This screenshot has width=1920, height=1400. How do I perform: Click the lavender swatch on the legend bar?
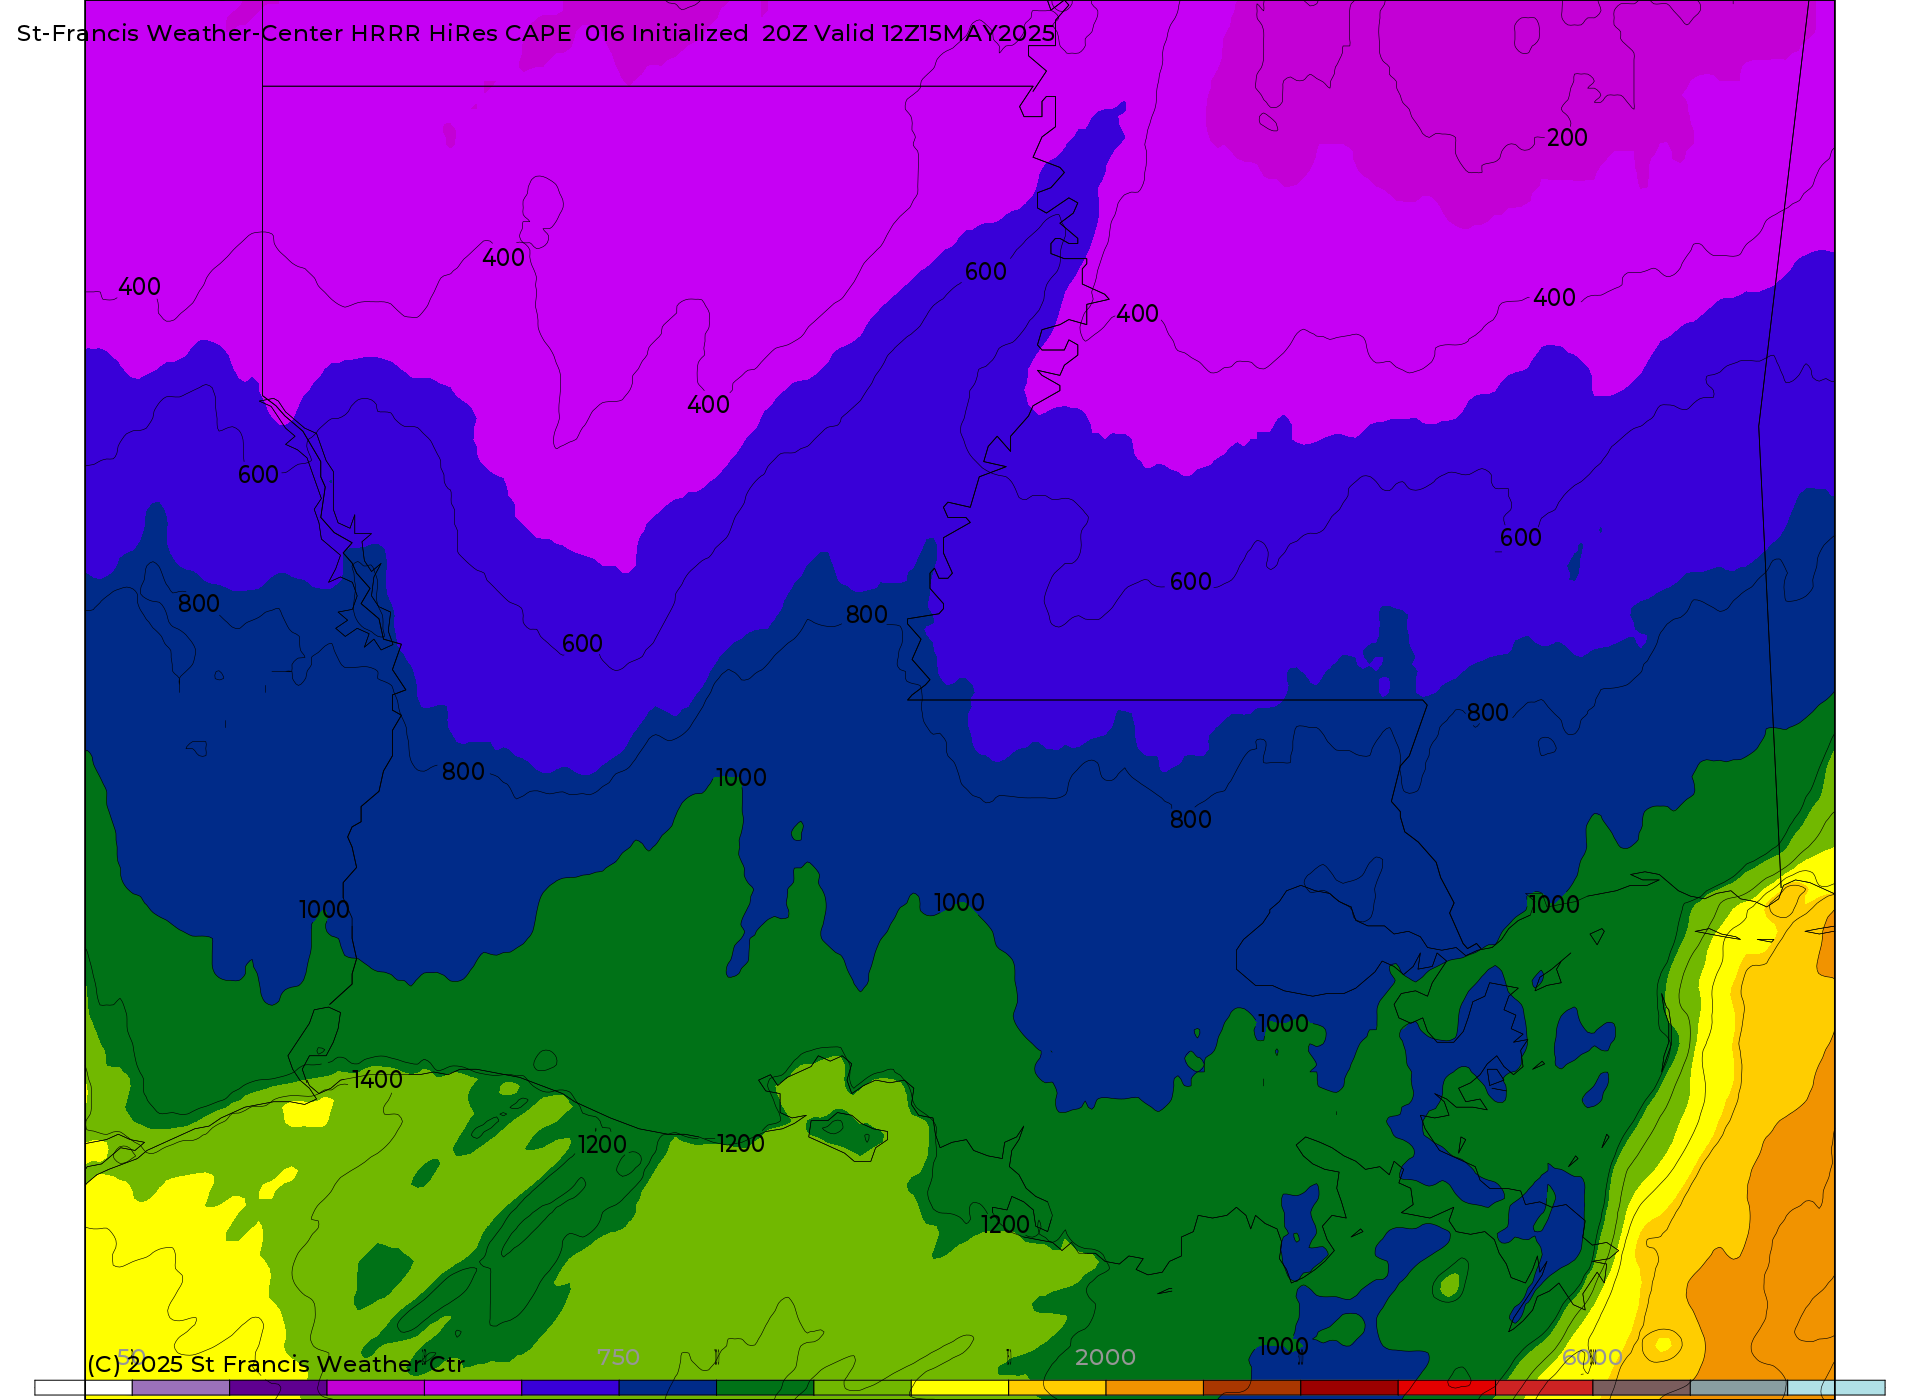(181, 1388)
